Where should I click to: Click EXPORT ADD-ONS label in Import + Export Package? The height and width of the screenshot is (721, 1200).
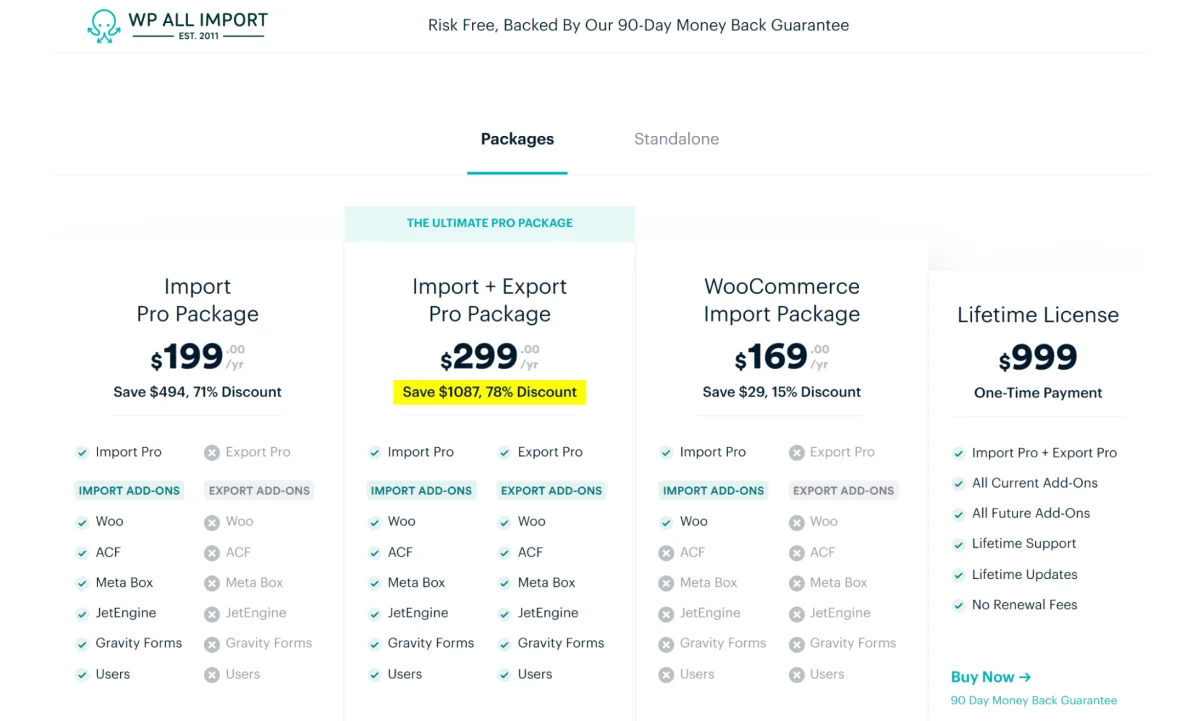click(x=551, y=491)
